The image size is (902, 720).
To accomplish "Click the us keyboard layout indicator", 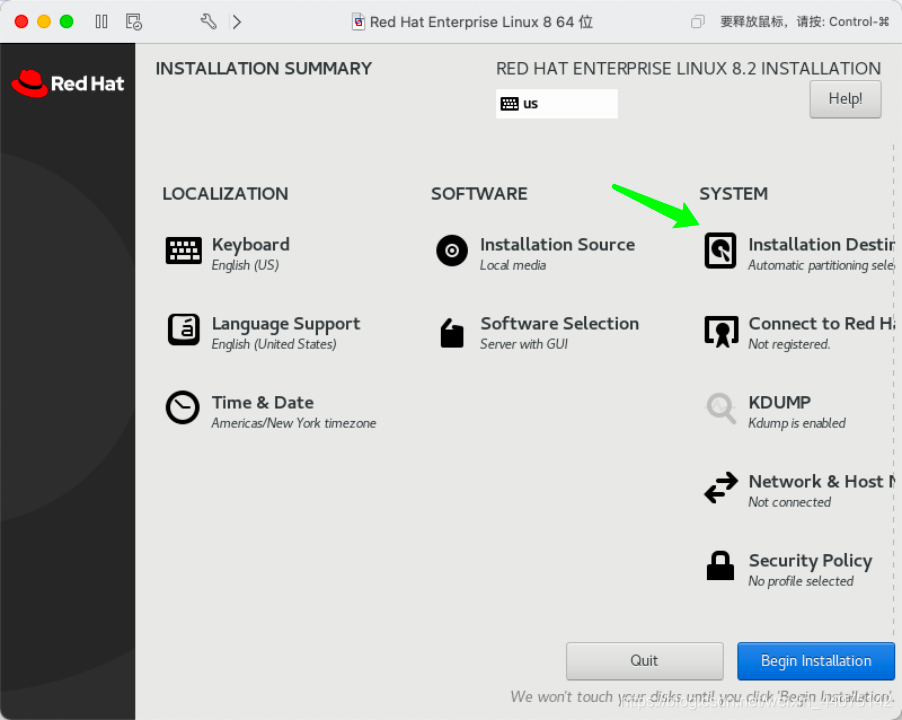I will 557,104.
